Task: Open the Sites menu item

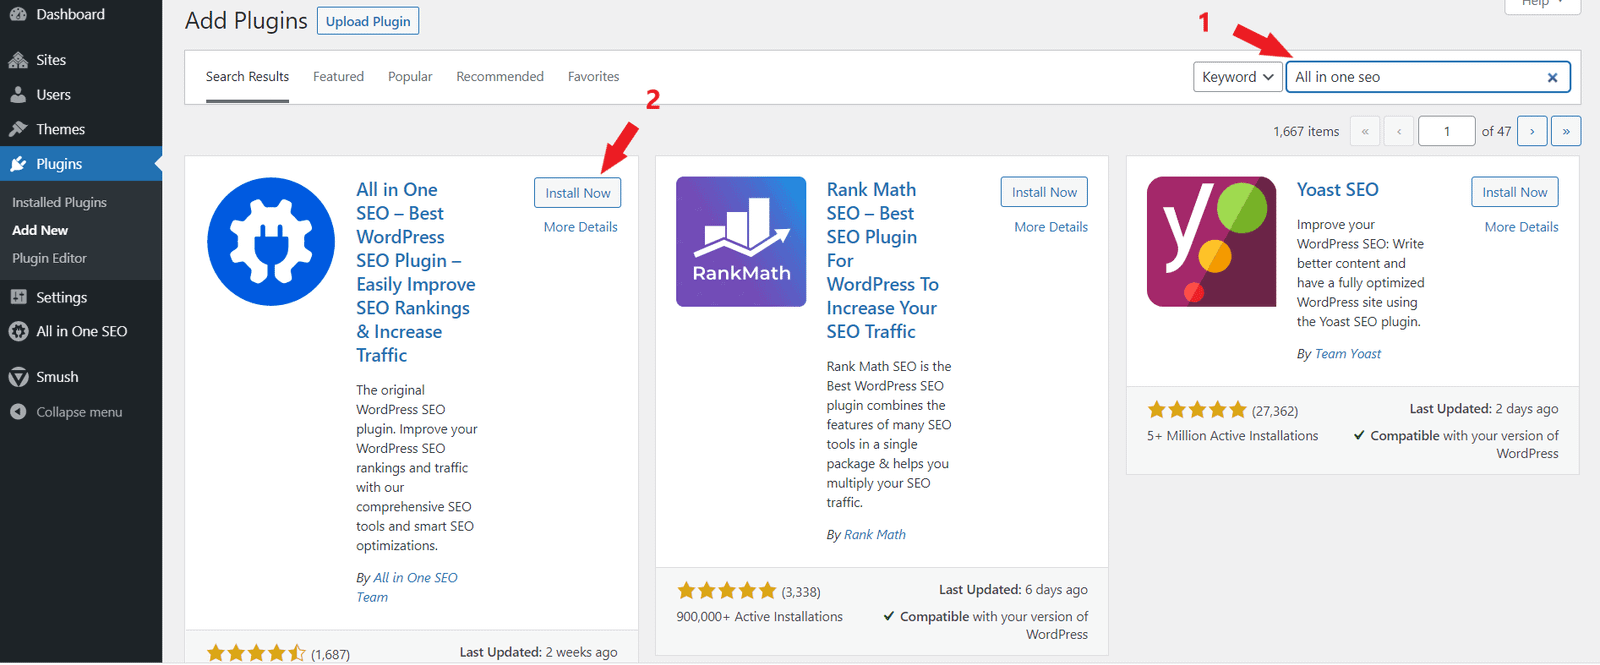Action: click(x=81, y=60)
